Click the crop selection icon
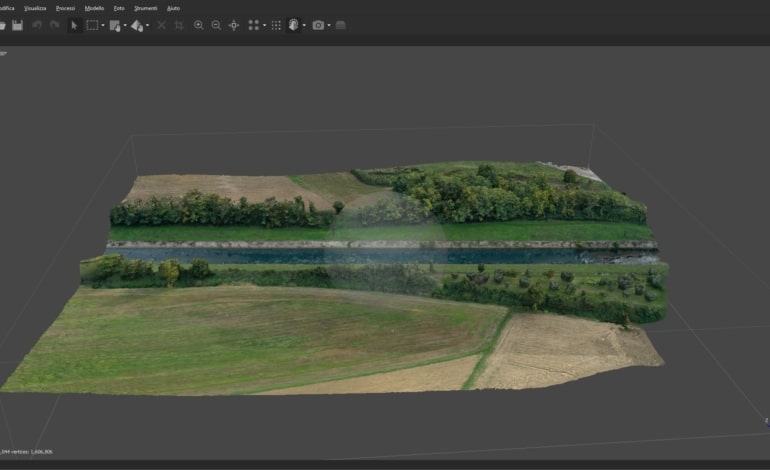This screenshot has height=470, width=770. (x=179, y=26)
